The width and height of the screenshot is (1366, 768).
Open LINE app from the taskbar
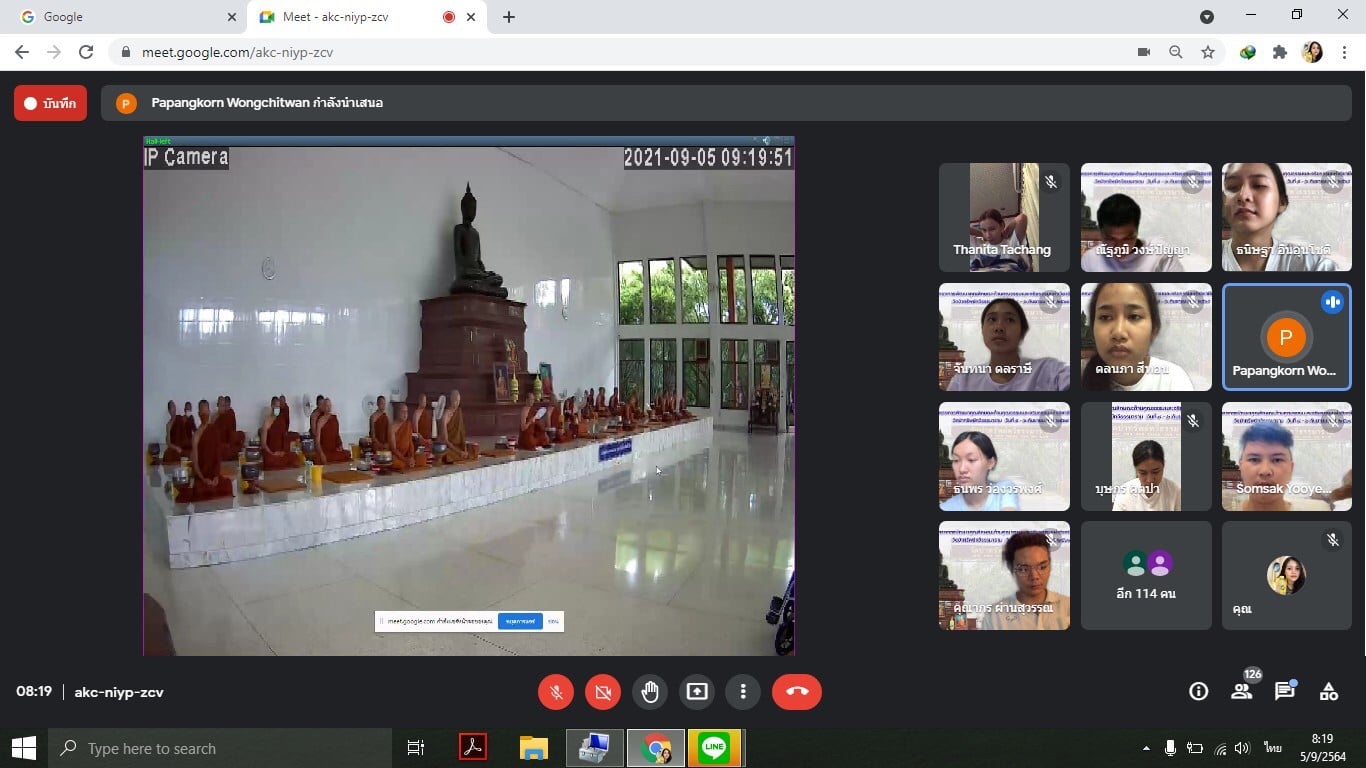click(x=714, y=748)
